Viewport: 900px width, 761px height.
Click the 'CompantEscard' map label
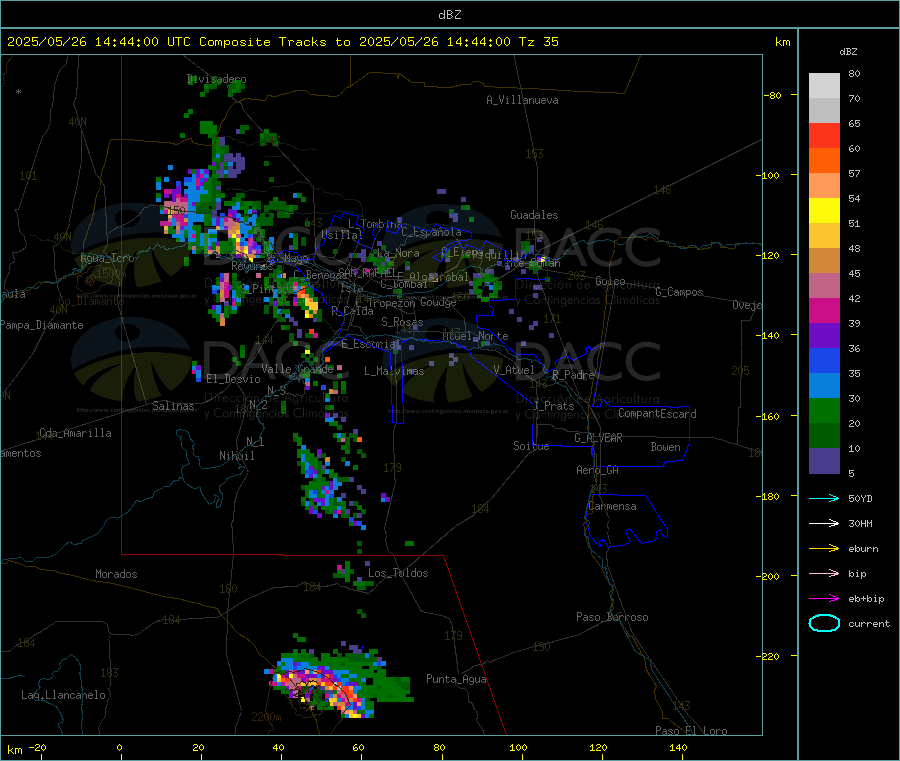click(657, 413)
